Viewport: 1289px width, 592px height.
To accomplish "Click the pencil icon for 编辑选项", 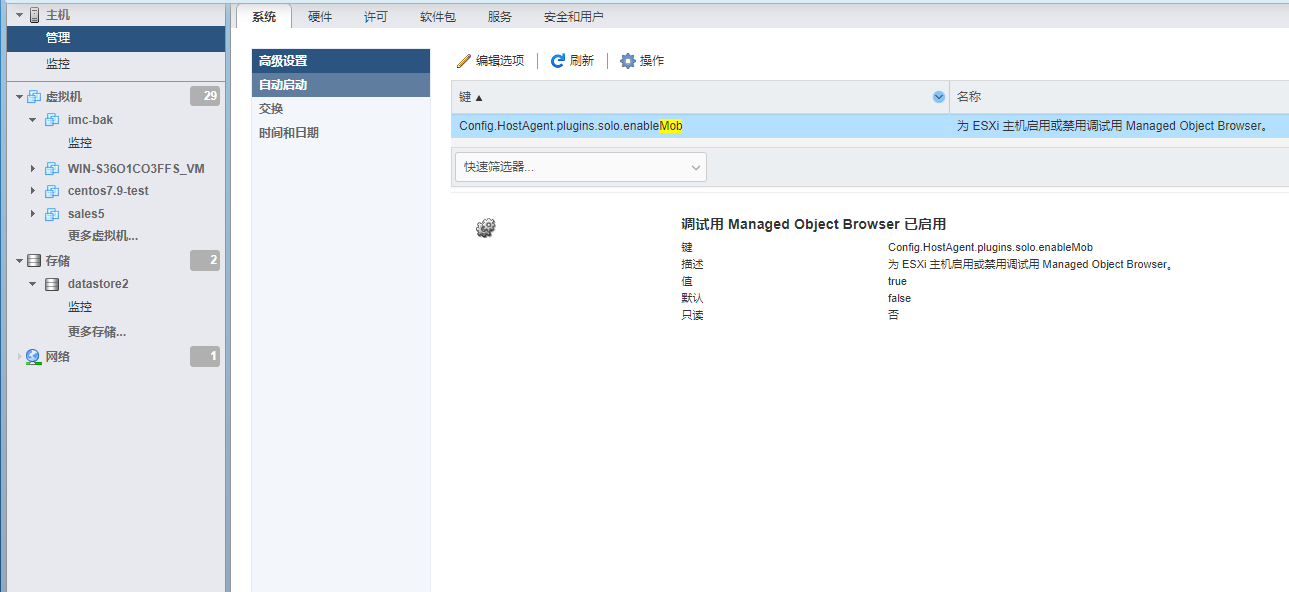I will coord(464,61).
